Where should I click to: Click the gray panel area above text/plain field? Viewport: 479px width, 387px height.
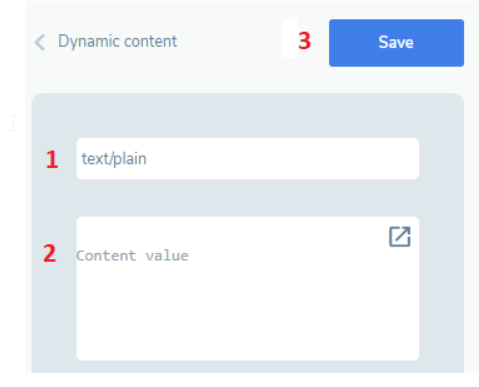pyautogui.click(x=248, y=116)
